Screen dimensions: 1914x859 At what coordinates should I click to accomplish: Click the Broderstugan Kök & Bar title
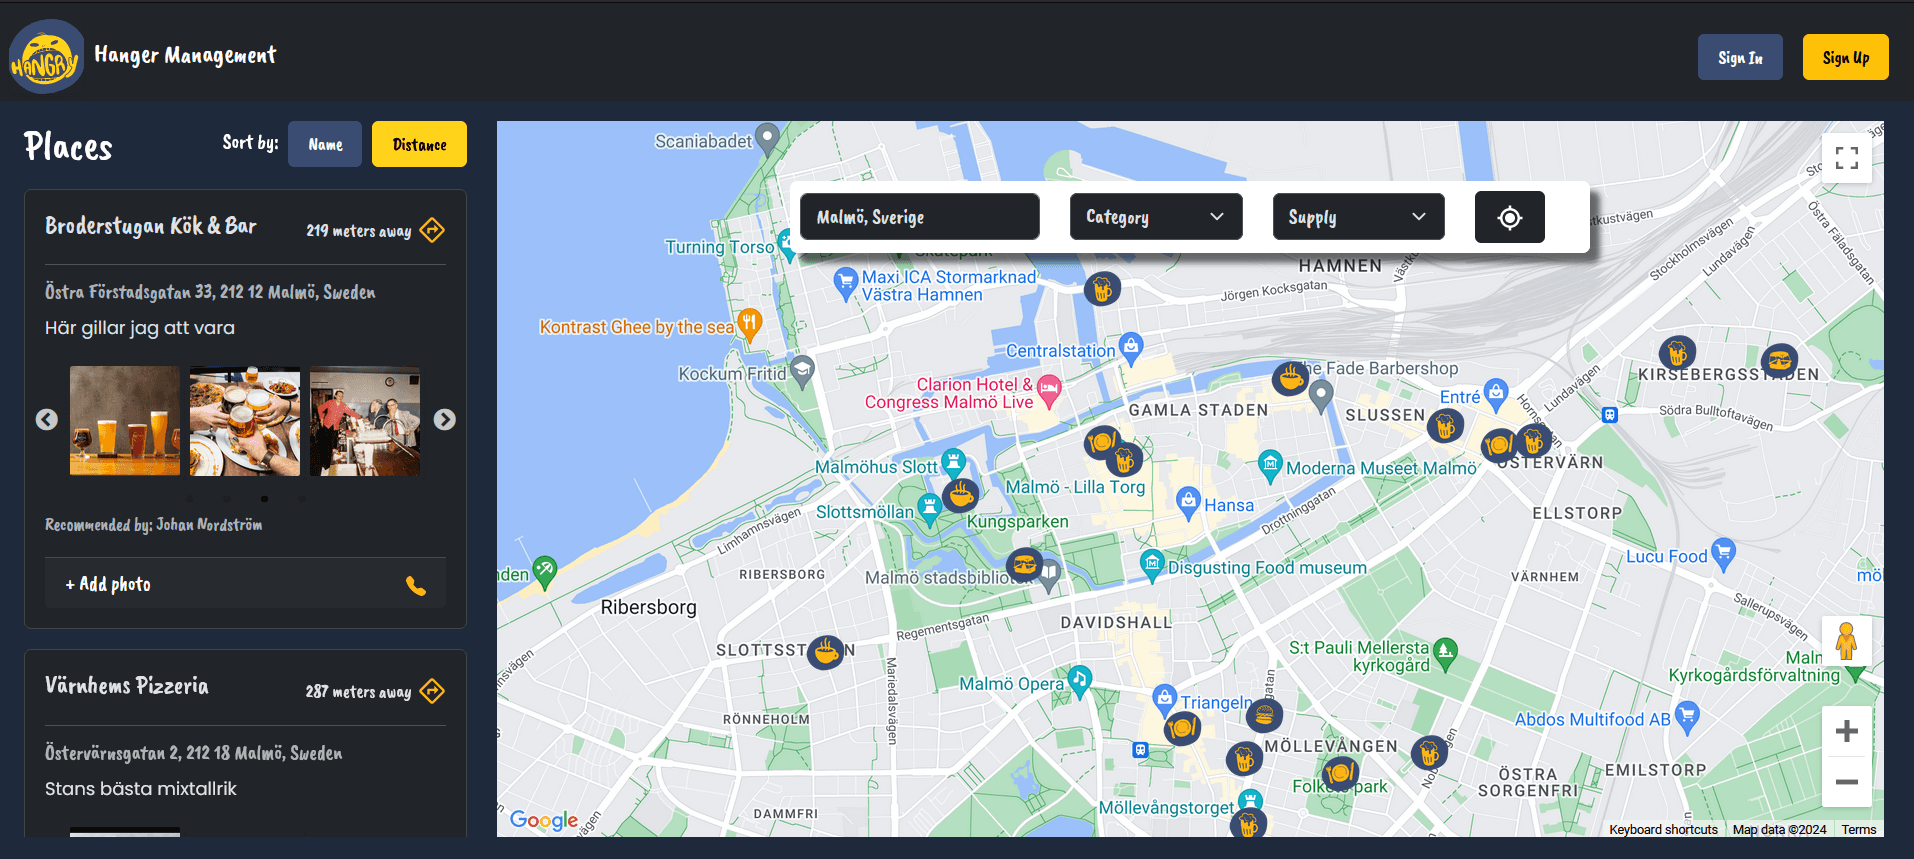coord(151,226)
